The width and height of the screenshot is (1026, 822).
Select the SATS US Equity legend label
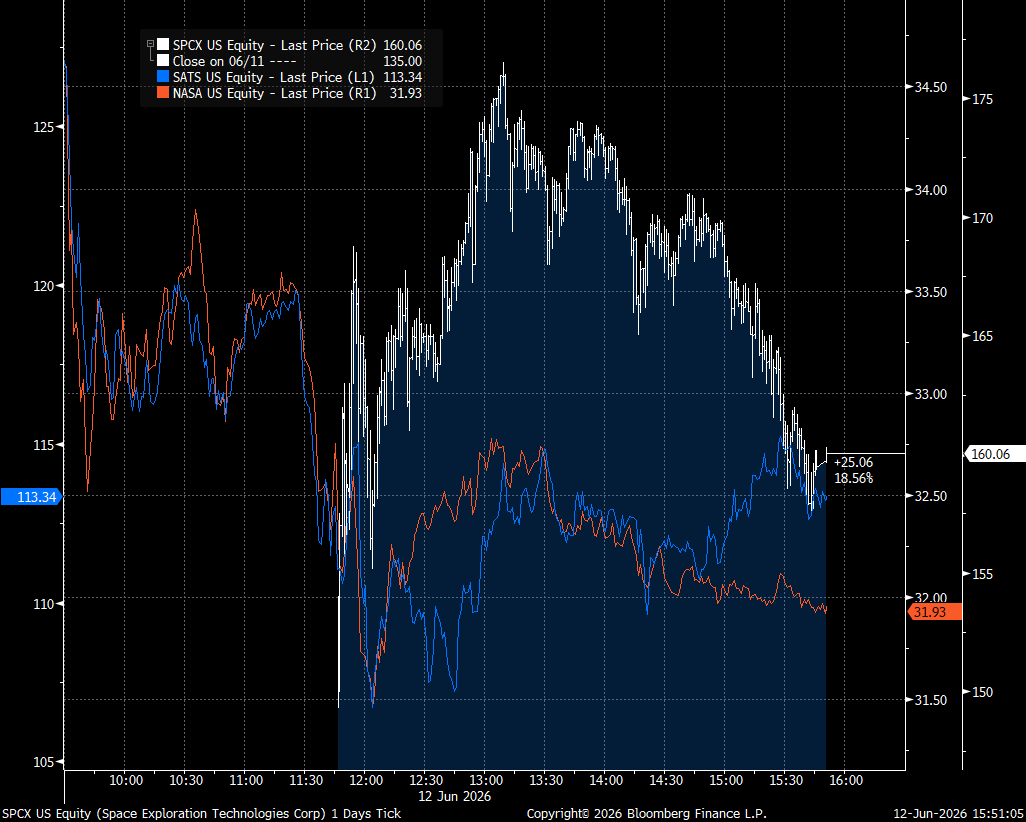click(274, 77)
